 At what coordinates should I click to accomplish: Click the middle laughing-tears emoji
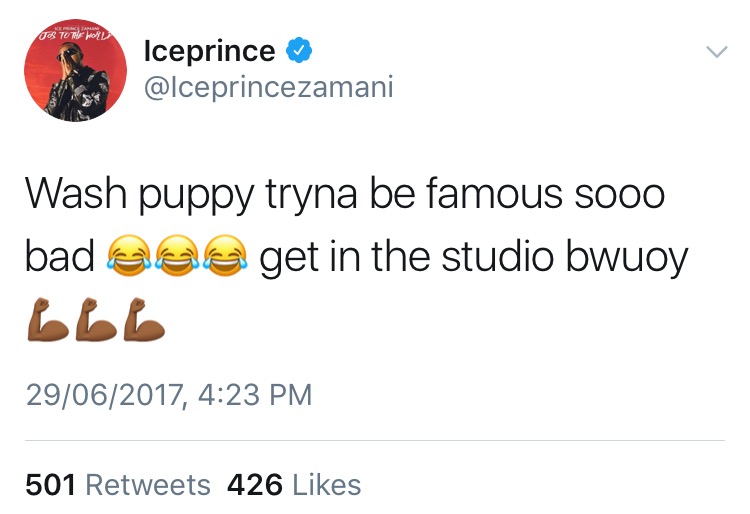[x=178, y=255]
